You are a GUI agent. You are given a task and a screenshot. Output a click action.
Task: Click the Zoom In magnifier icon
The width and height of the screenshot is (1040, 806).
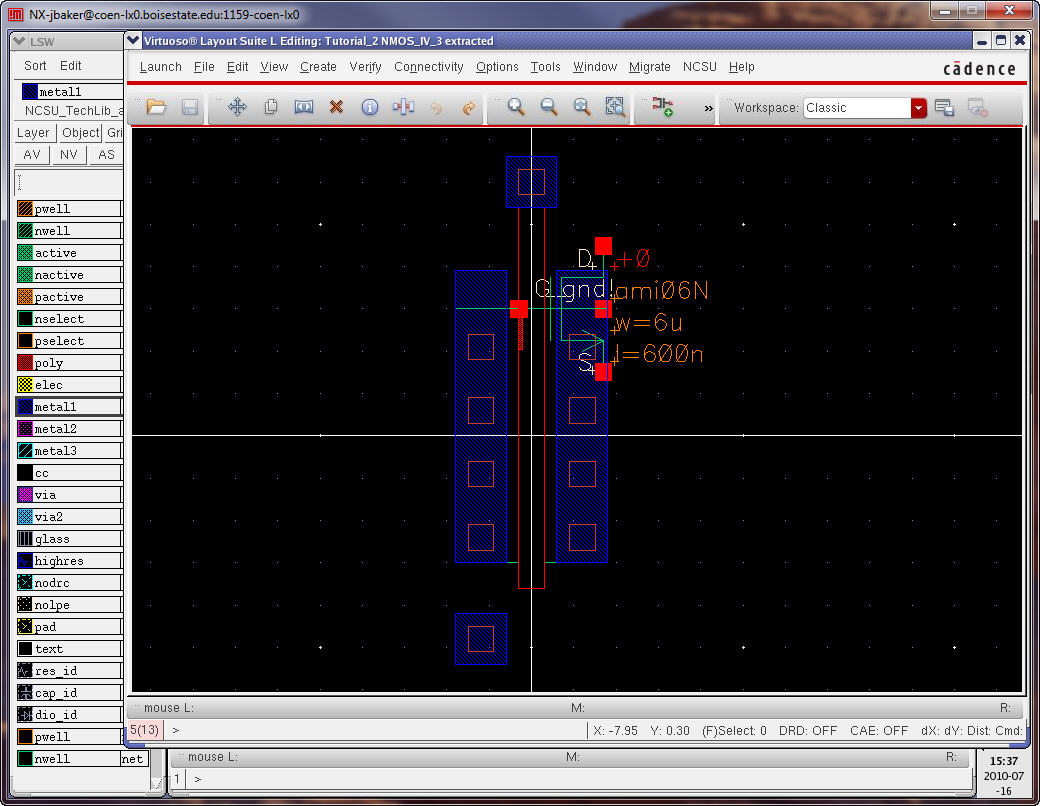(x=516, y=107)
